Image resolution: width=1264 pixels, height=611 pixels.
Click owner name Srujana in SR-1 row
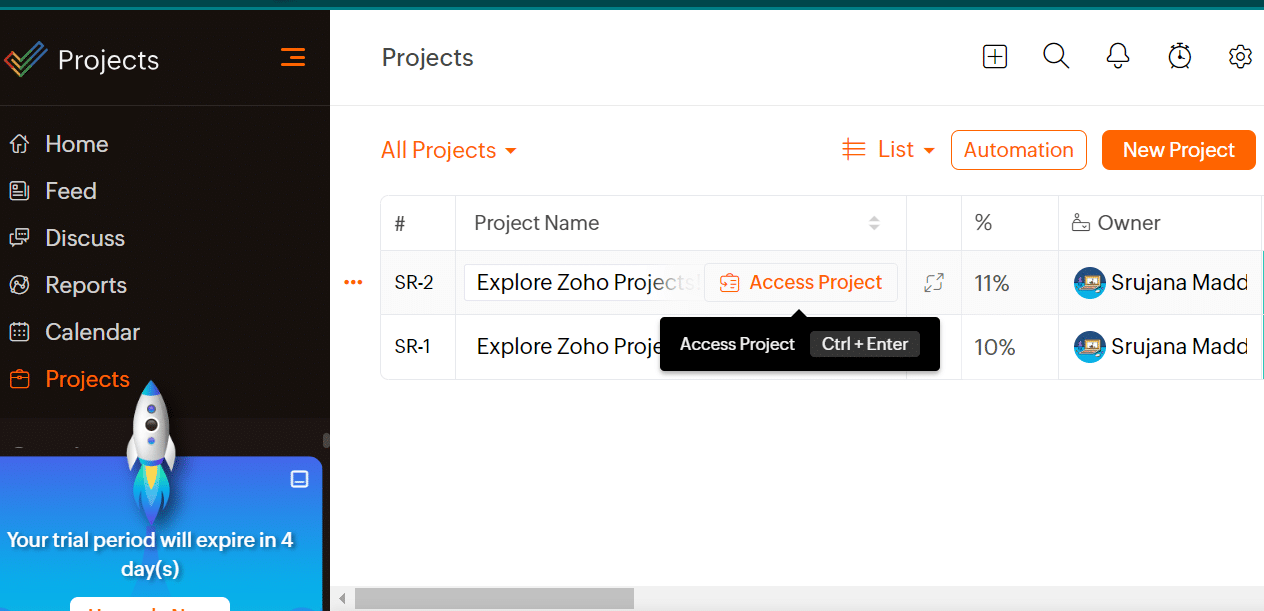pos(1180,347)
